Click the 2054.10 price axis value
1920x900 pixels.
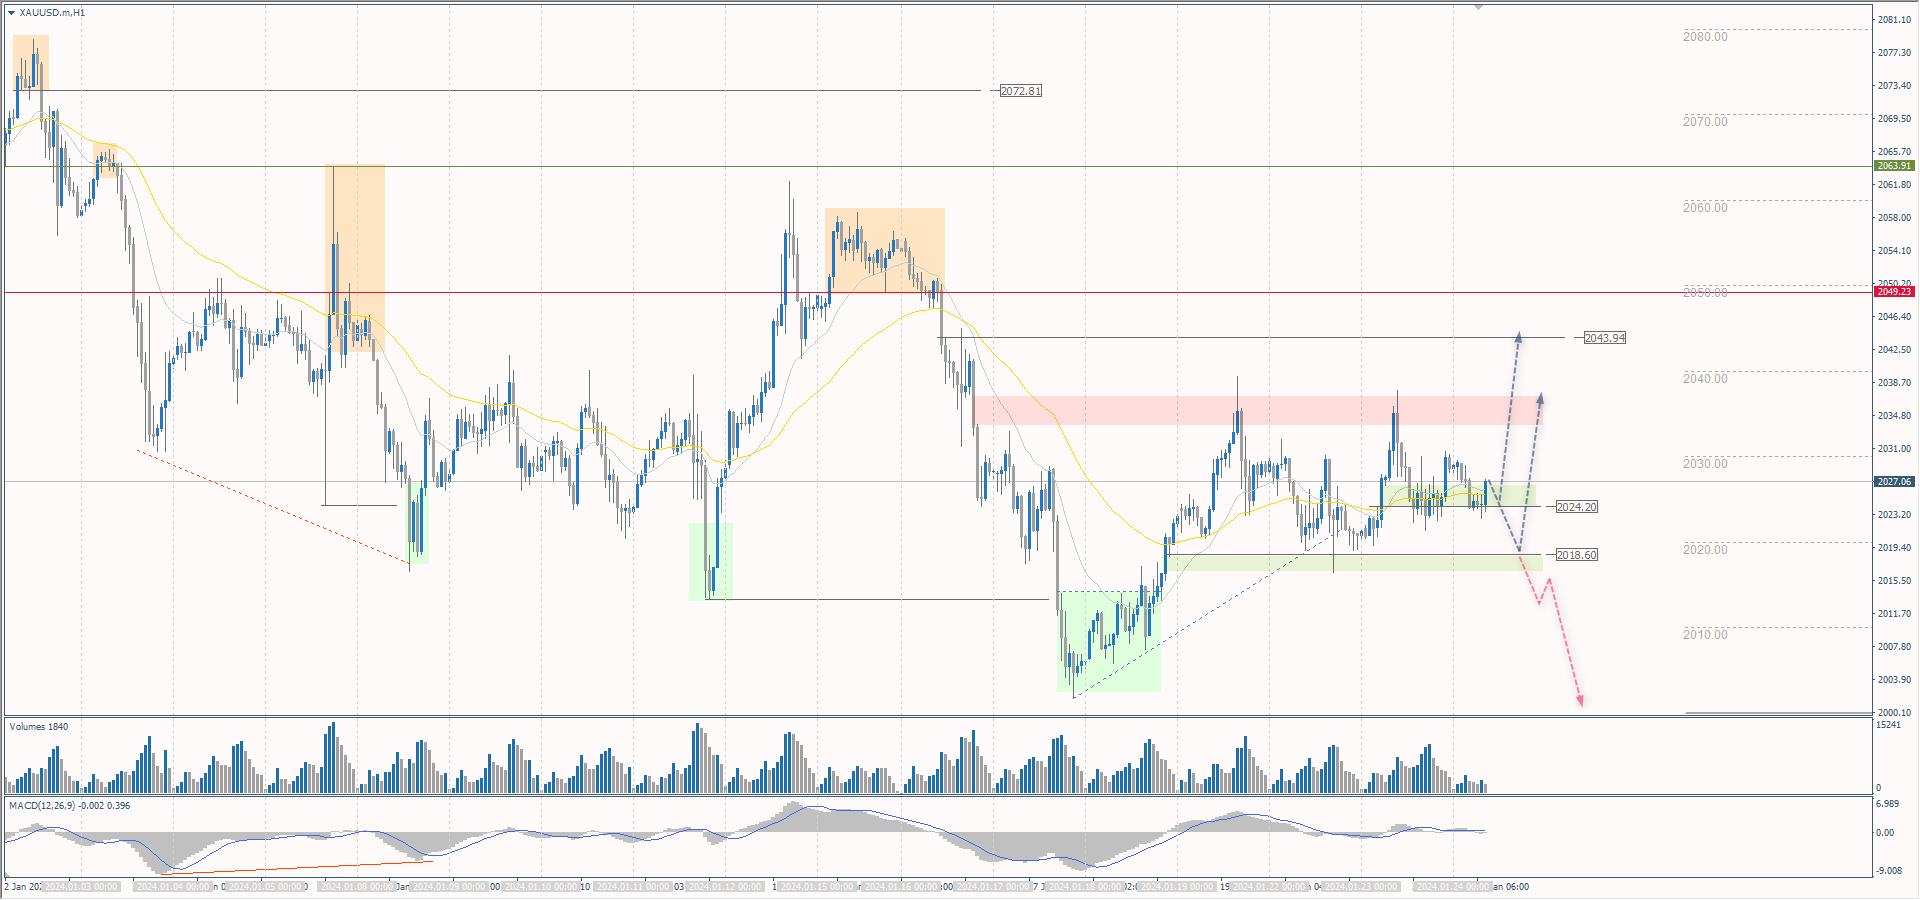pyautogui.click(x=1894, y=251)
